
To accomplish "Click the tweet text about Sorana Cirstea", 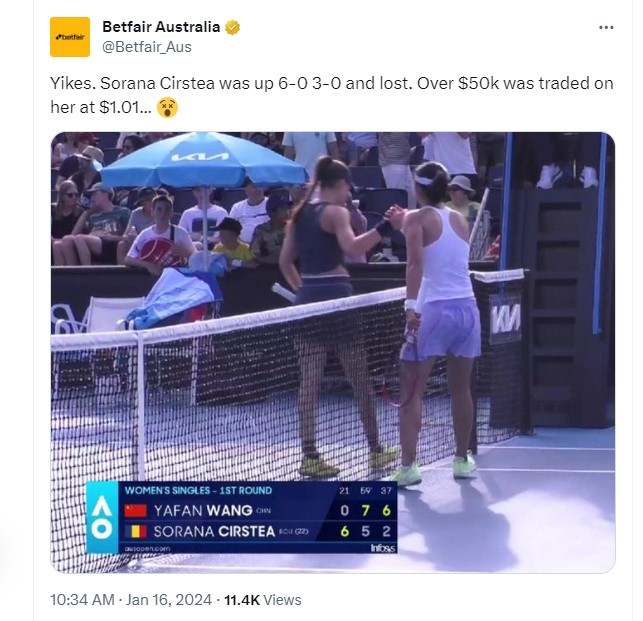I will (x=331, y=95).
